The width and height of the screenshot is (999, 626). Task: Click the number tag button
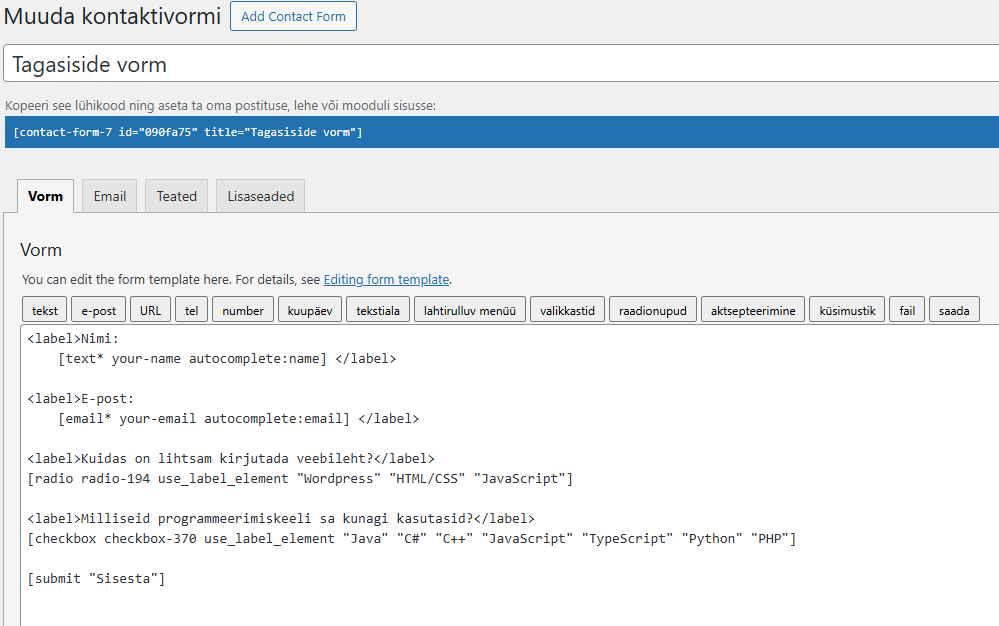coord(243,311)
